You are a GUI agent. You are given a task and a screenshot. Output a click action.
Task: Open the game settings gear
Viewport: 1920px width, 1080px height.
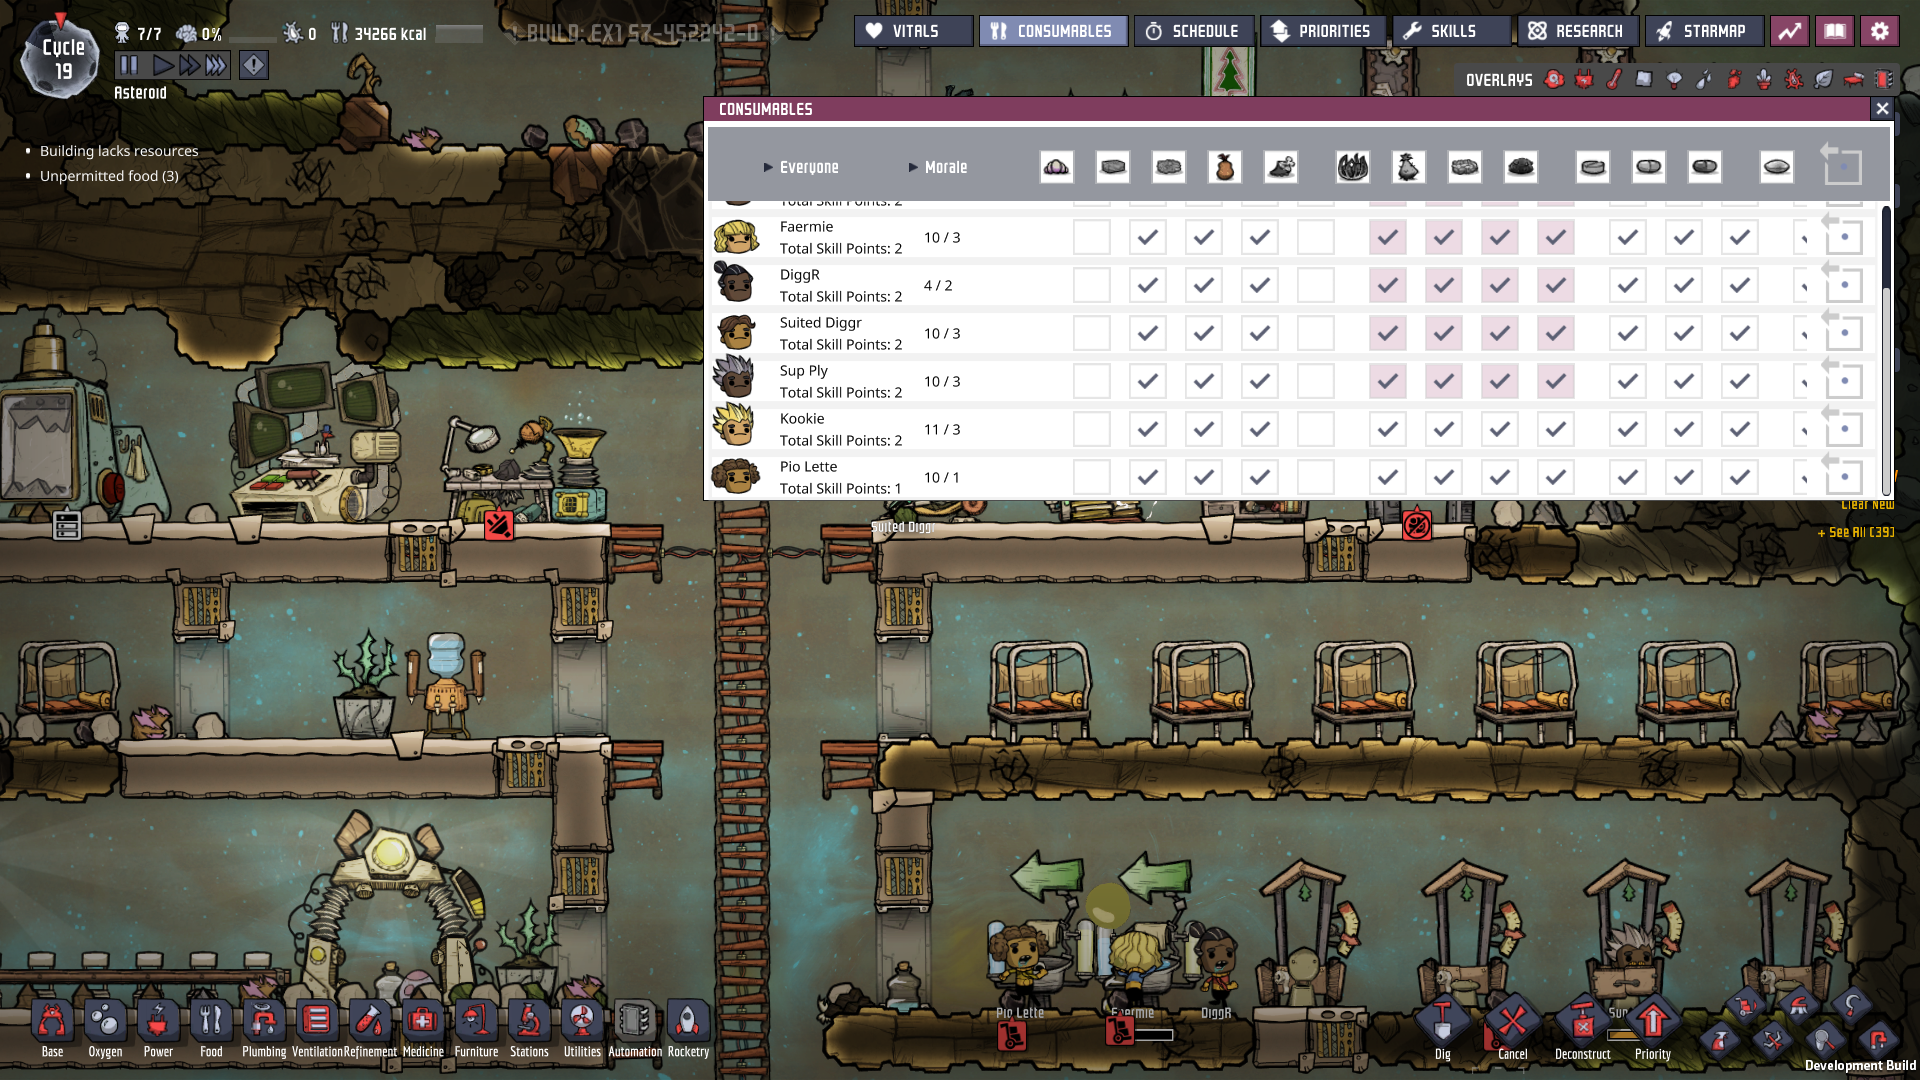coord(1880,31)
